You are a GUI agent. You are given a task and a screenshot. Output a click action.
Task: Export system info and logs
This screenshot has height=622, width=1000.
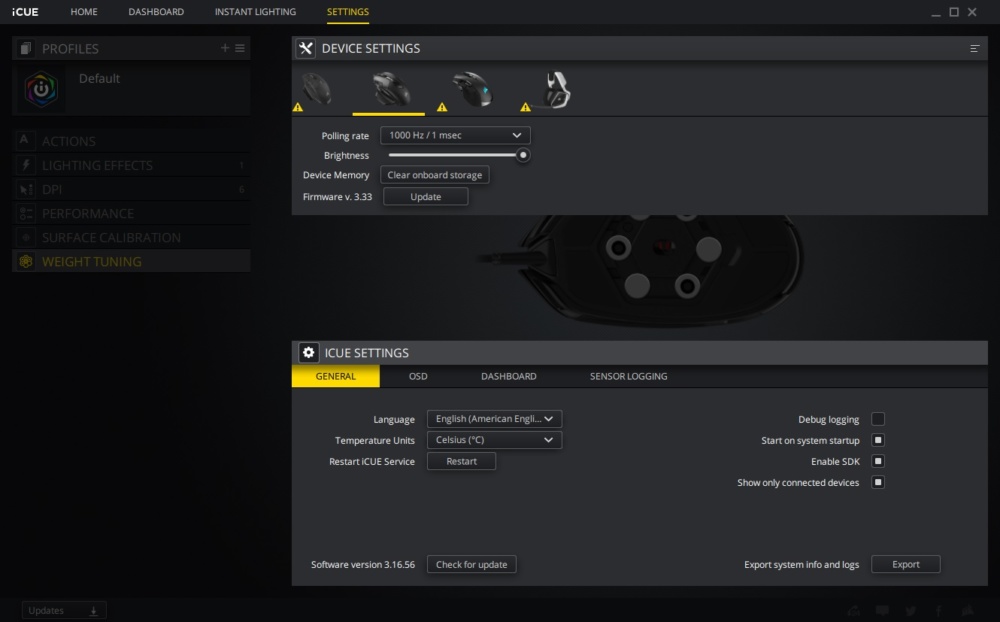coord(906,565)
